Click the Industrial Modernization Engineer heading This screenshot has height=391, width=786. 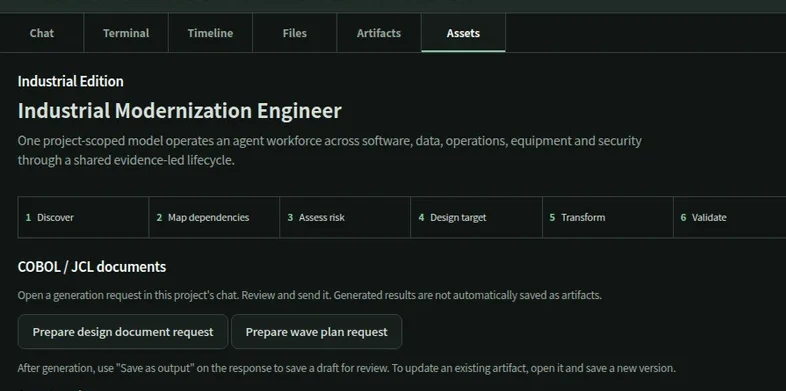[x=179, y=111]
